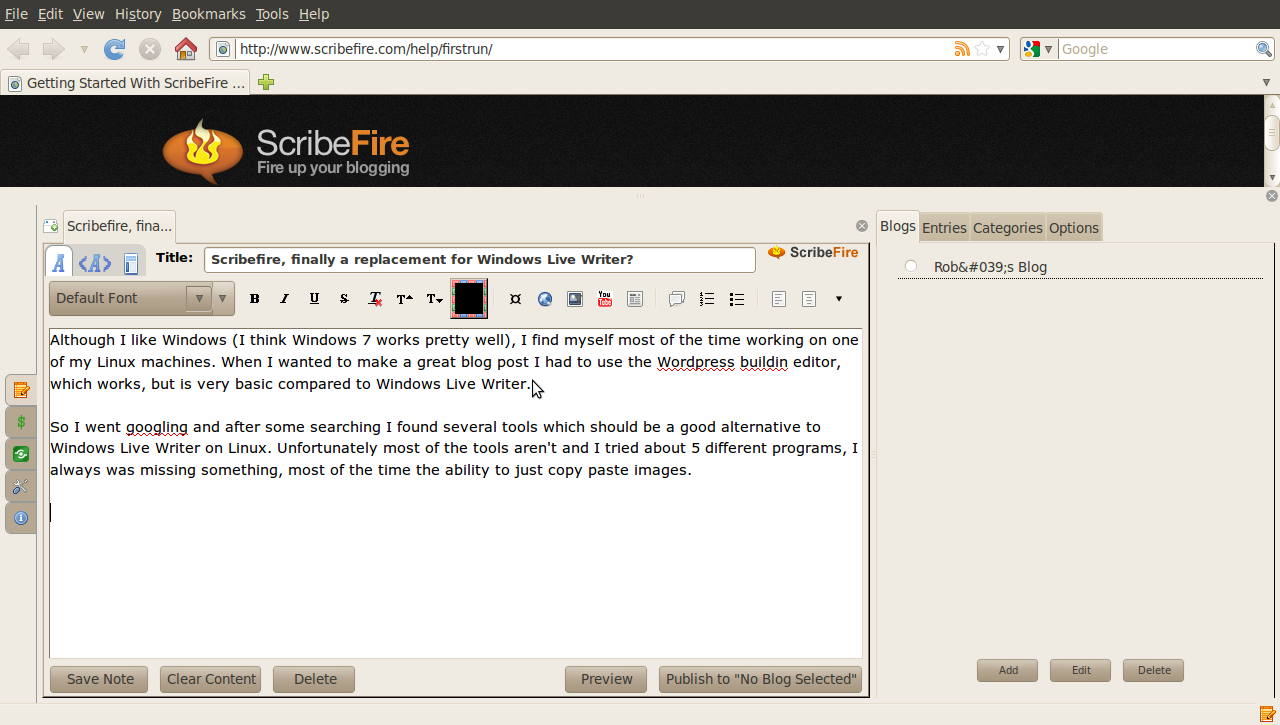Open the Edit menu
1280x725 pixels.
(50, 14)
